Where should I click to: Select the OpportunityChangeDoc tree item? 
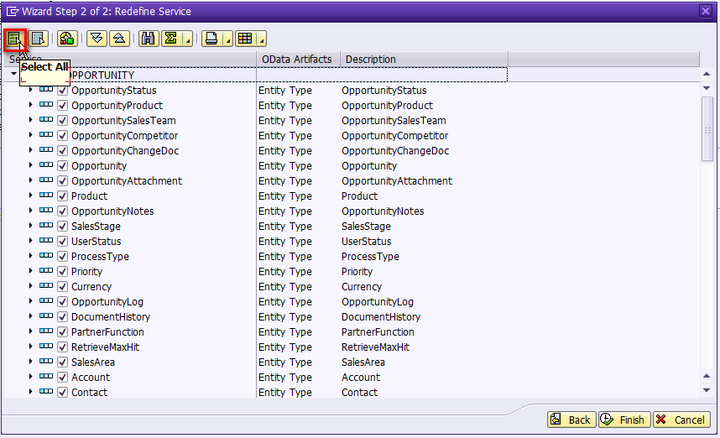[125, 151]
